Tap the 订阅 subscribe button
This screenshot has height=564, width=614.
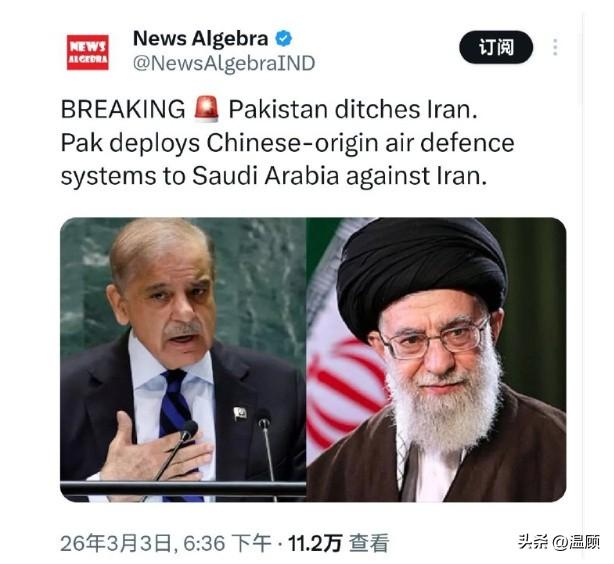pos(496,47)
